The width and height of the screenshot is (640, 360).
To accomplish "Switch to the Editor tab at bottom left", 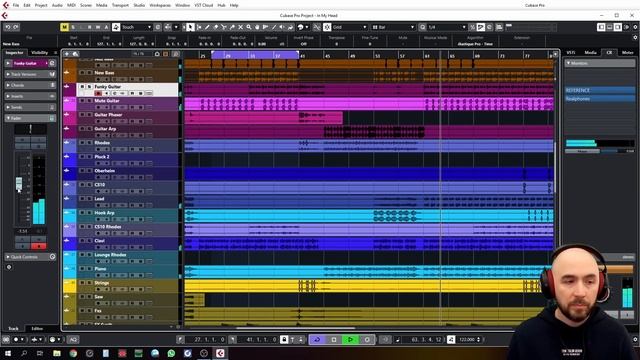I will [x=37, y=329].
